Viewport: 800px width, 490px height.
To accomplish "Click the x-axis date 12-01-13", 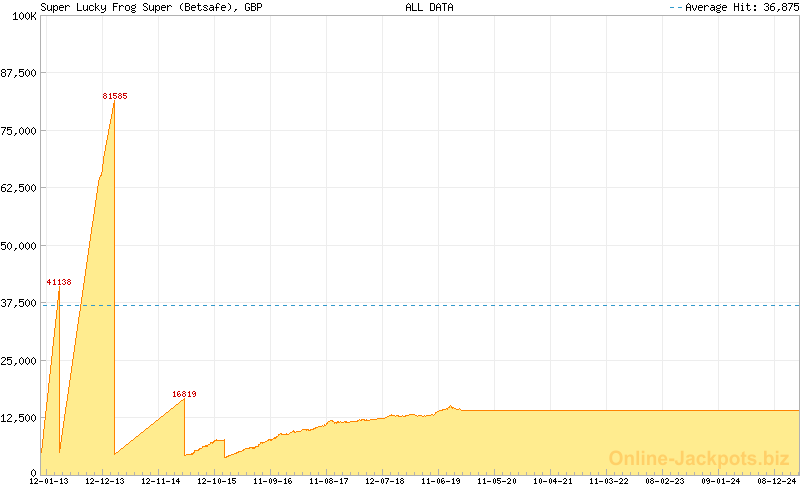I will point(48,481).
